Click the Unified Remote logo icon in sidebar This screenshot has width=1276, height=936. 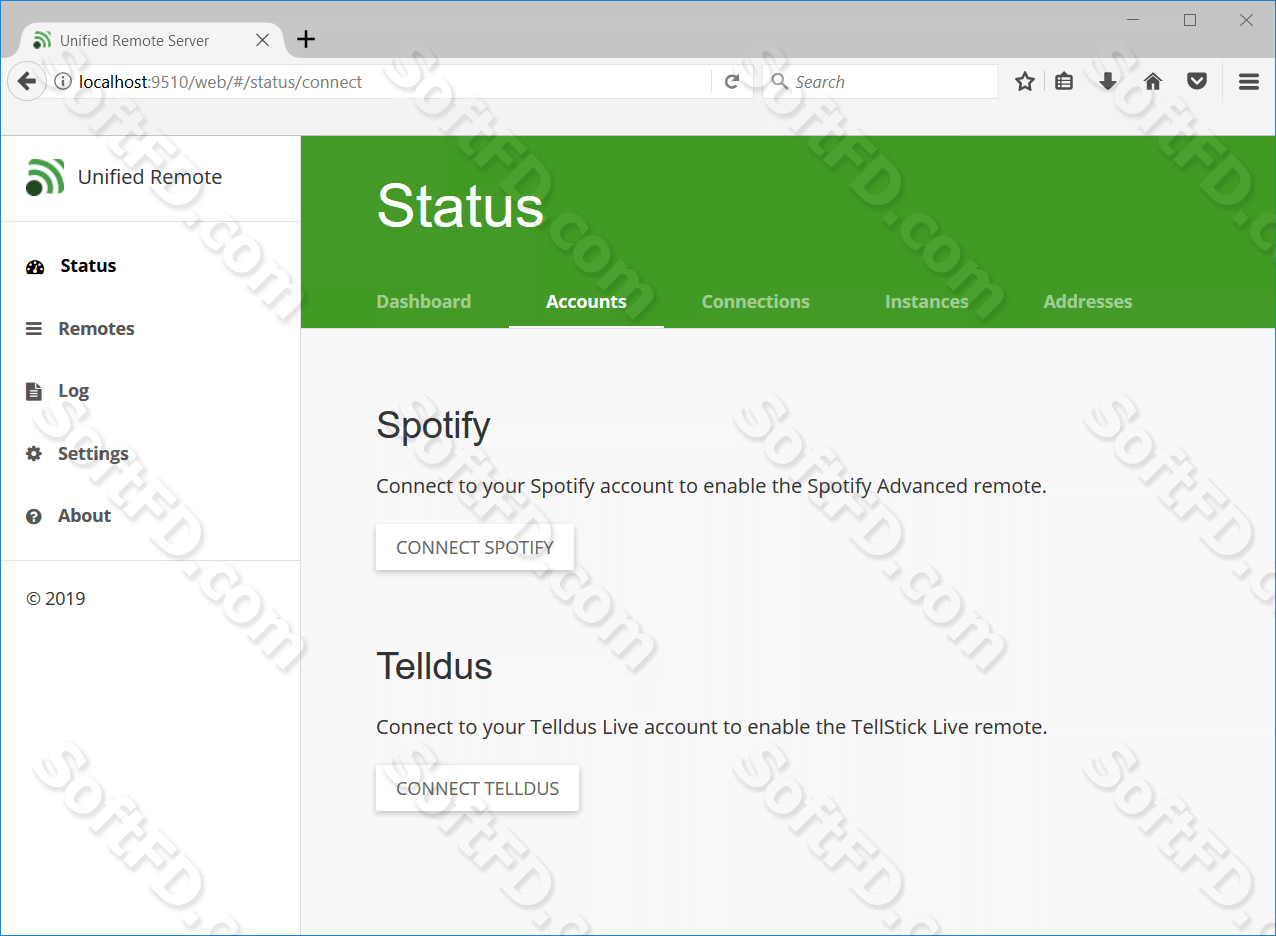45,177
